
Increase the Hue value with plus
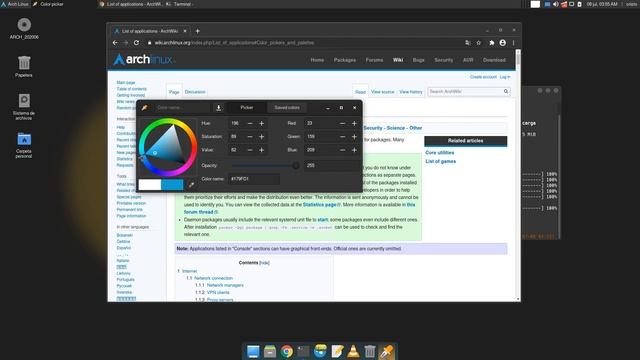click(262, 123)
